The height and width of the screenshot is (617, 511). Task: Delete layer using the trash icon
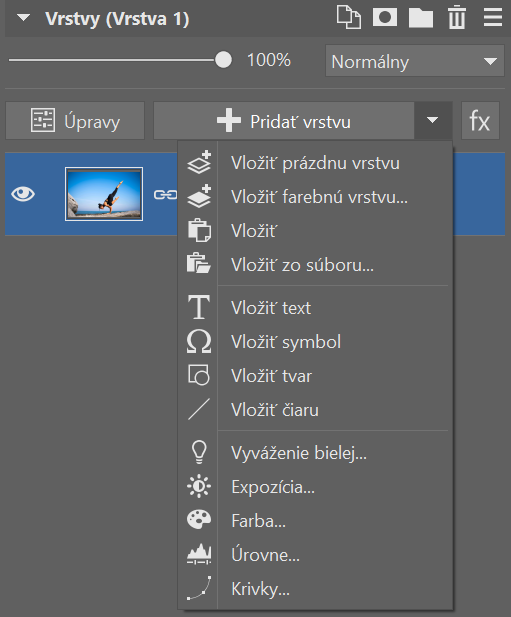click(x=457, y=18)
